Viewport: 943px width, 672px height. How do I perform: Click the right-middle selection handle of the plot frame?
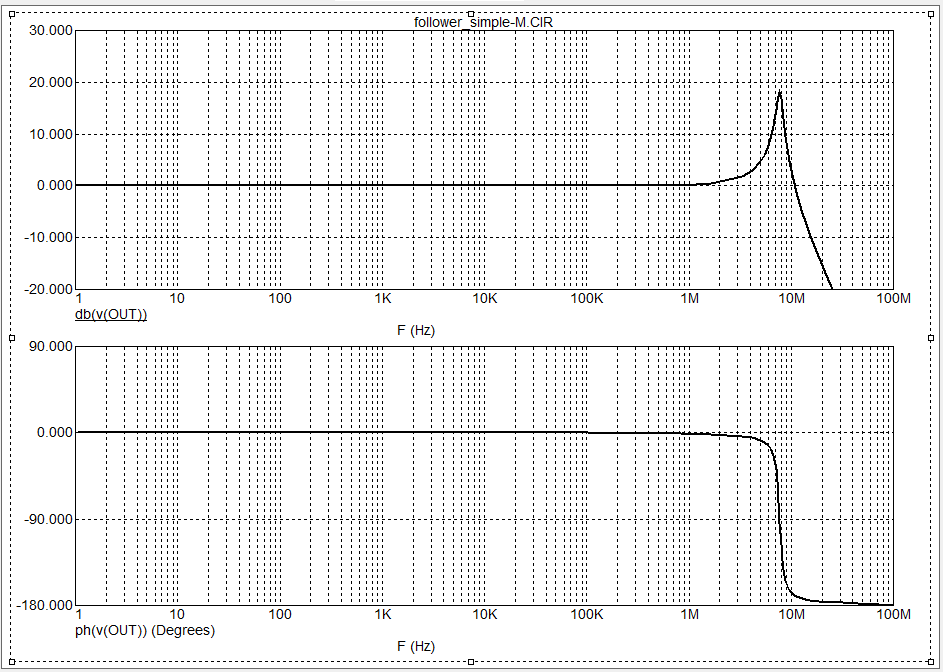[x=931, y=338]
